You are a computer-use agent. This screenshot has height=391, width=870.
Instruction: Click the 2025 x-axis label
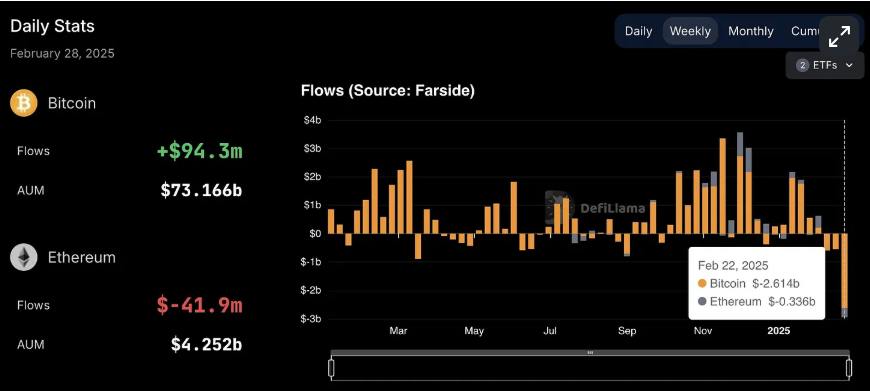tap(778, 331)
